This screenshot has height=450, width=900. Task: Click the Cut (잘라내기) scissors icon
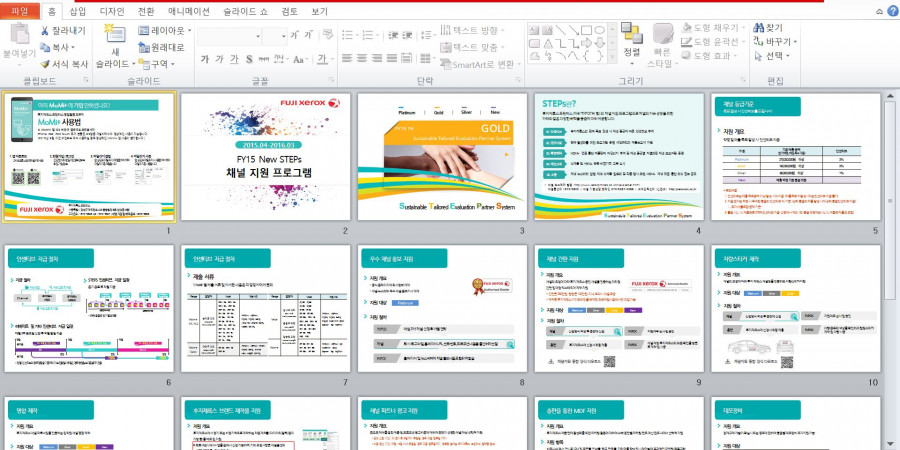[45, 30]
